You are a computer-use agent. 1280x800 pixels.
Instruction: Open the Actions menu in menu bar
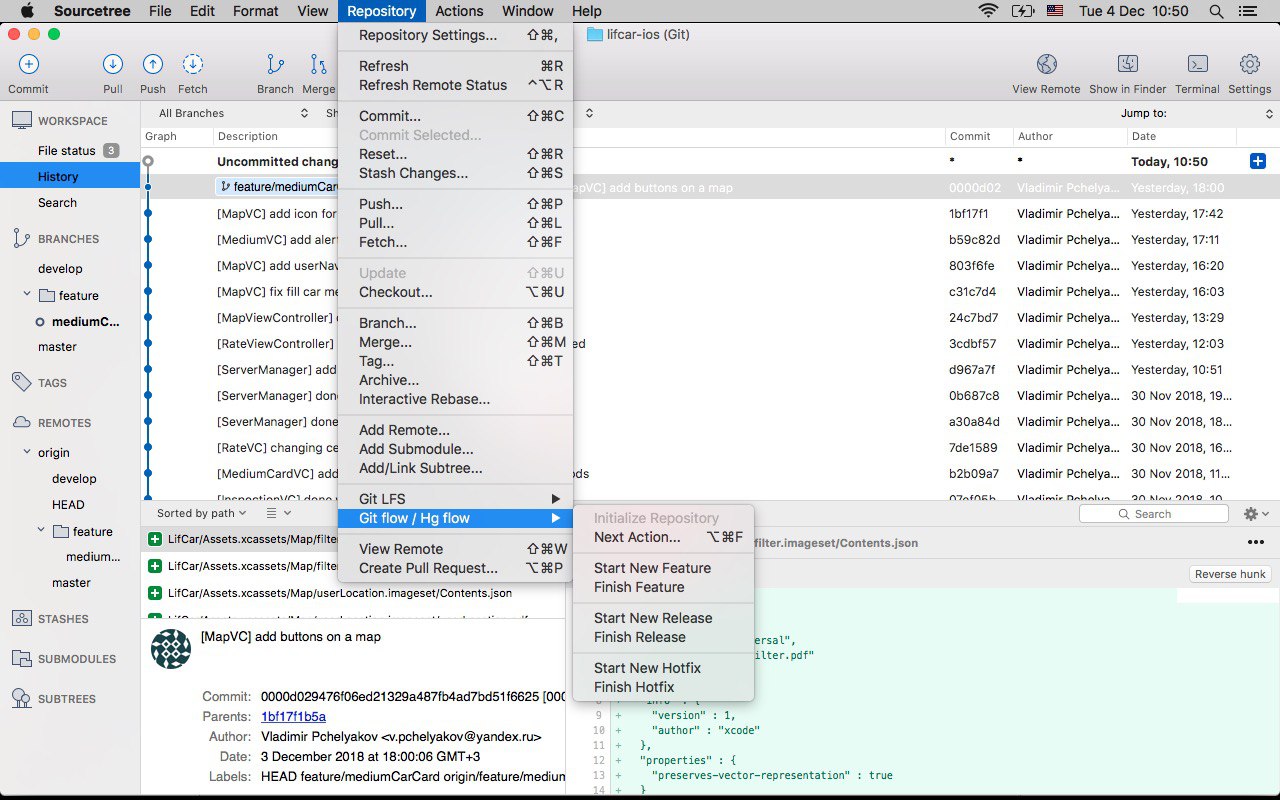tap(460, 11)
